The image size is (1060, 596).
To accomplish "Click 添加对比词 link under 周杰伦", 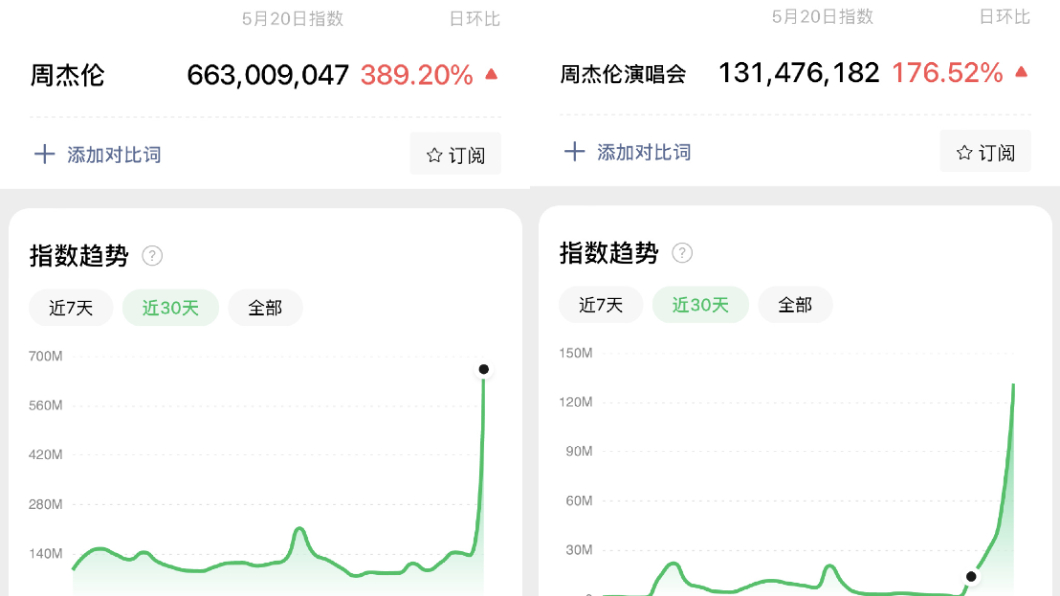I will [114, 155].
